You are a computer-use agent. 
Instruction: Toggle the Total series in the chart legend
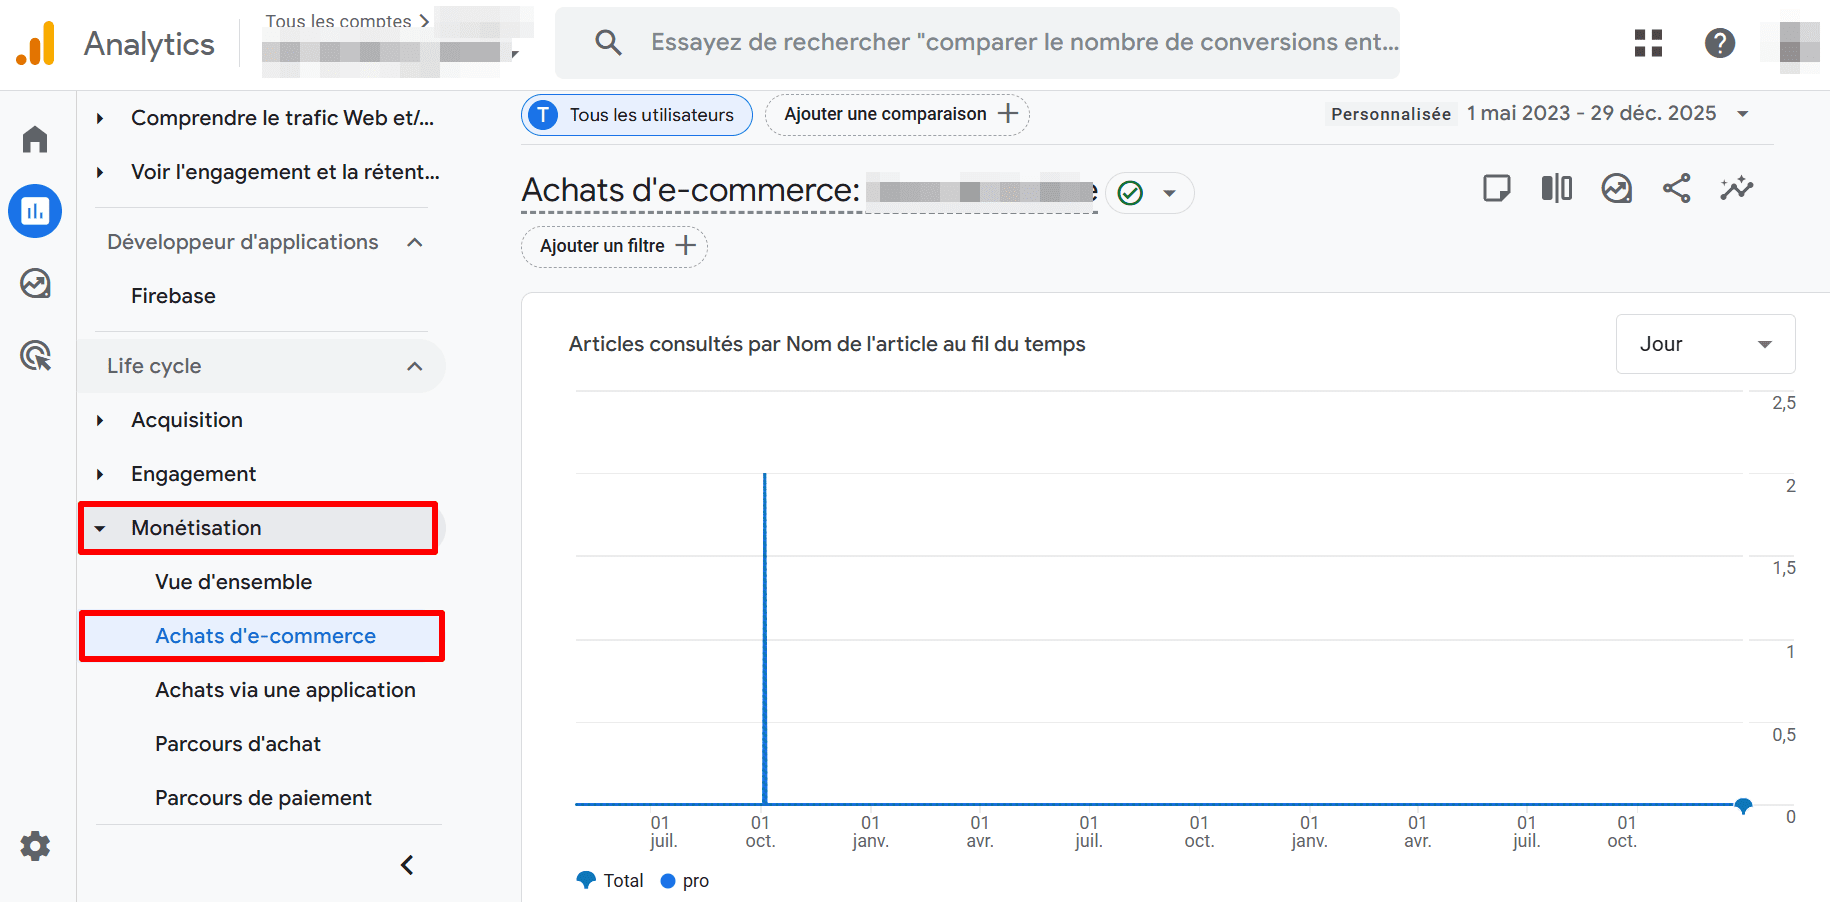pyautogui.click(x=610, y=880)
